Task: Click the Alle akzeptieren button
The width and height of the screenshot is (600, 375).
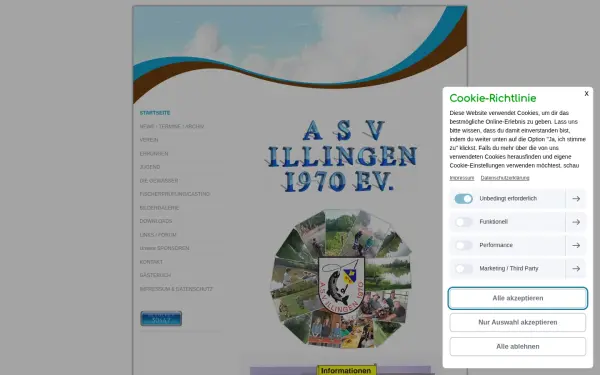Action: point(517,298)
